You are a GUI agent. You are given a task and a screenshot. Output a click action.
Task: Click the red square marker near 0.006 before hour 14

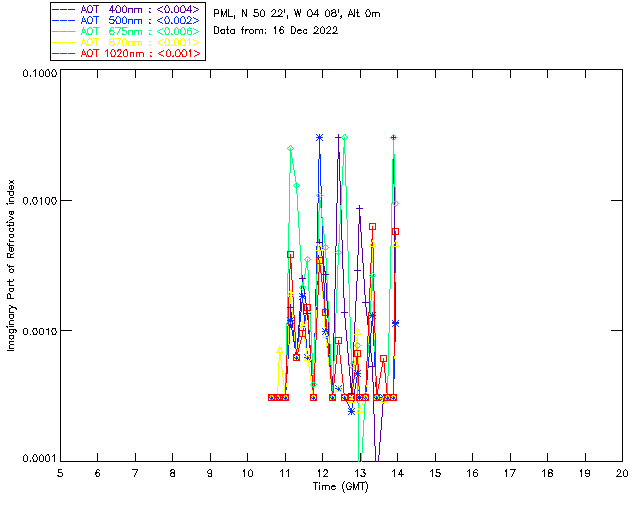coord(395,232)
